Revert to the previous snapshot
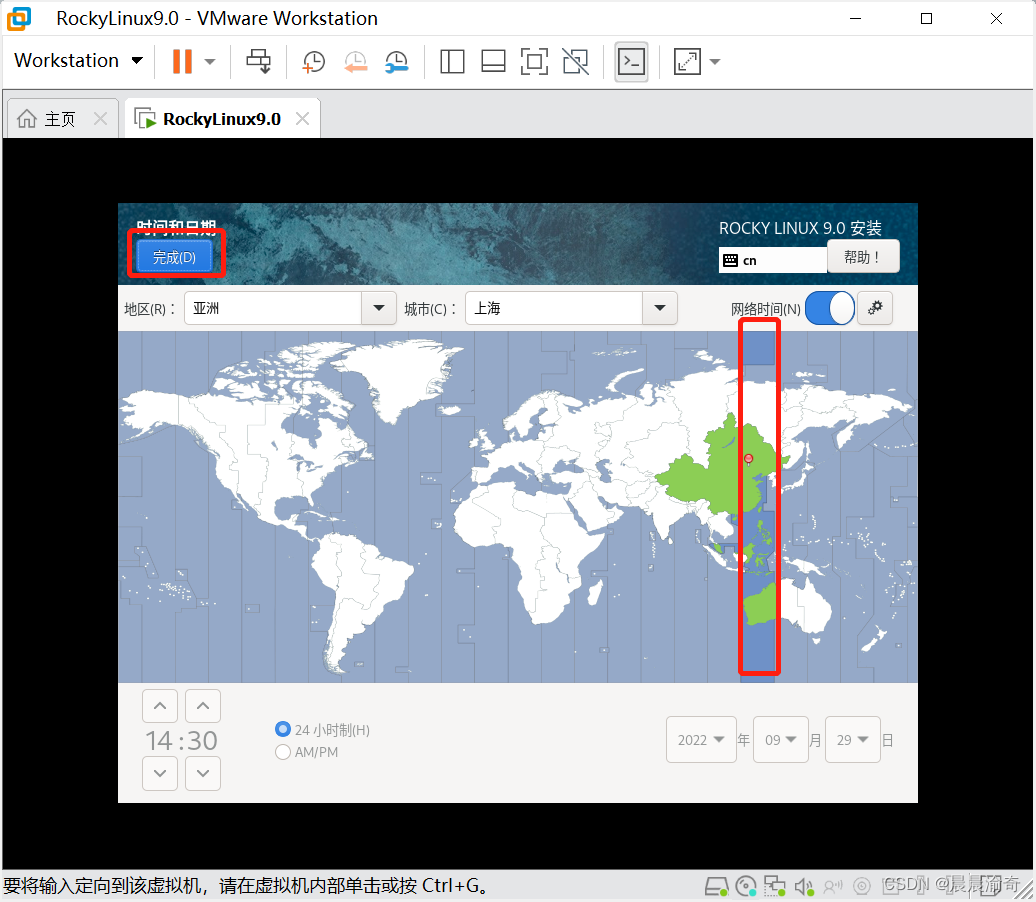This screenshot has width=1036, height=902. point(355,61)
